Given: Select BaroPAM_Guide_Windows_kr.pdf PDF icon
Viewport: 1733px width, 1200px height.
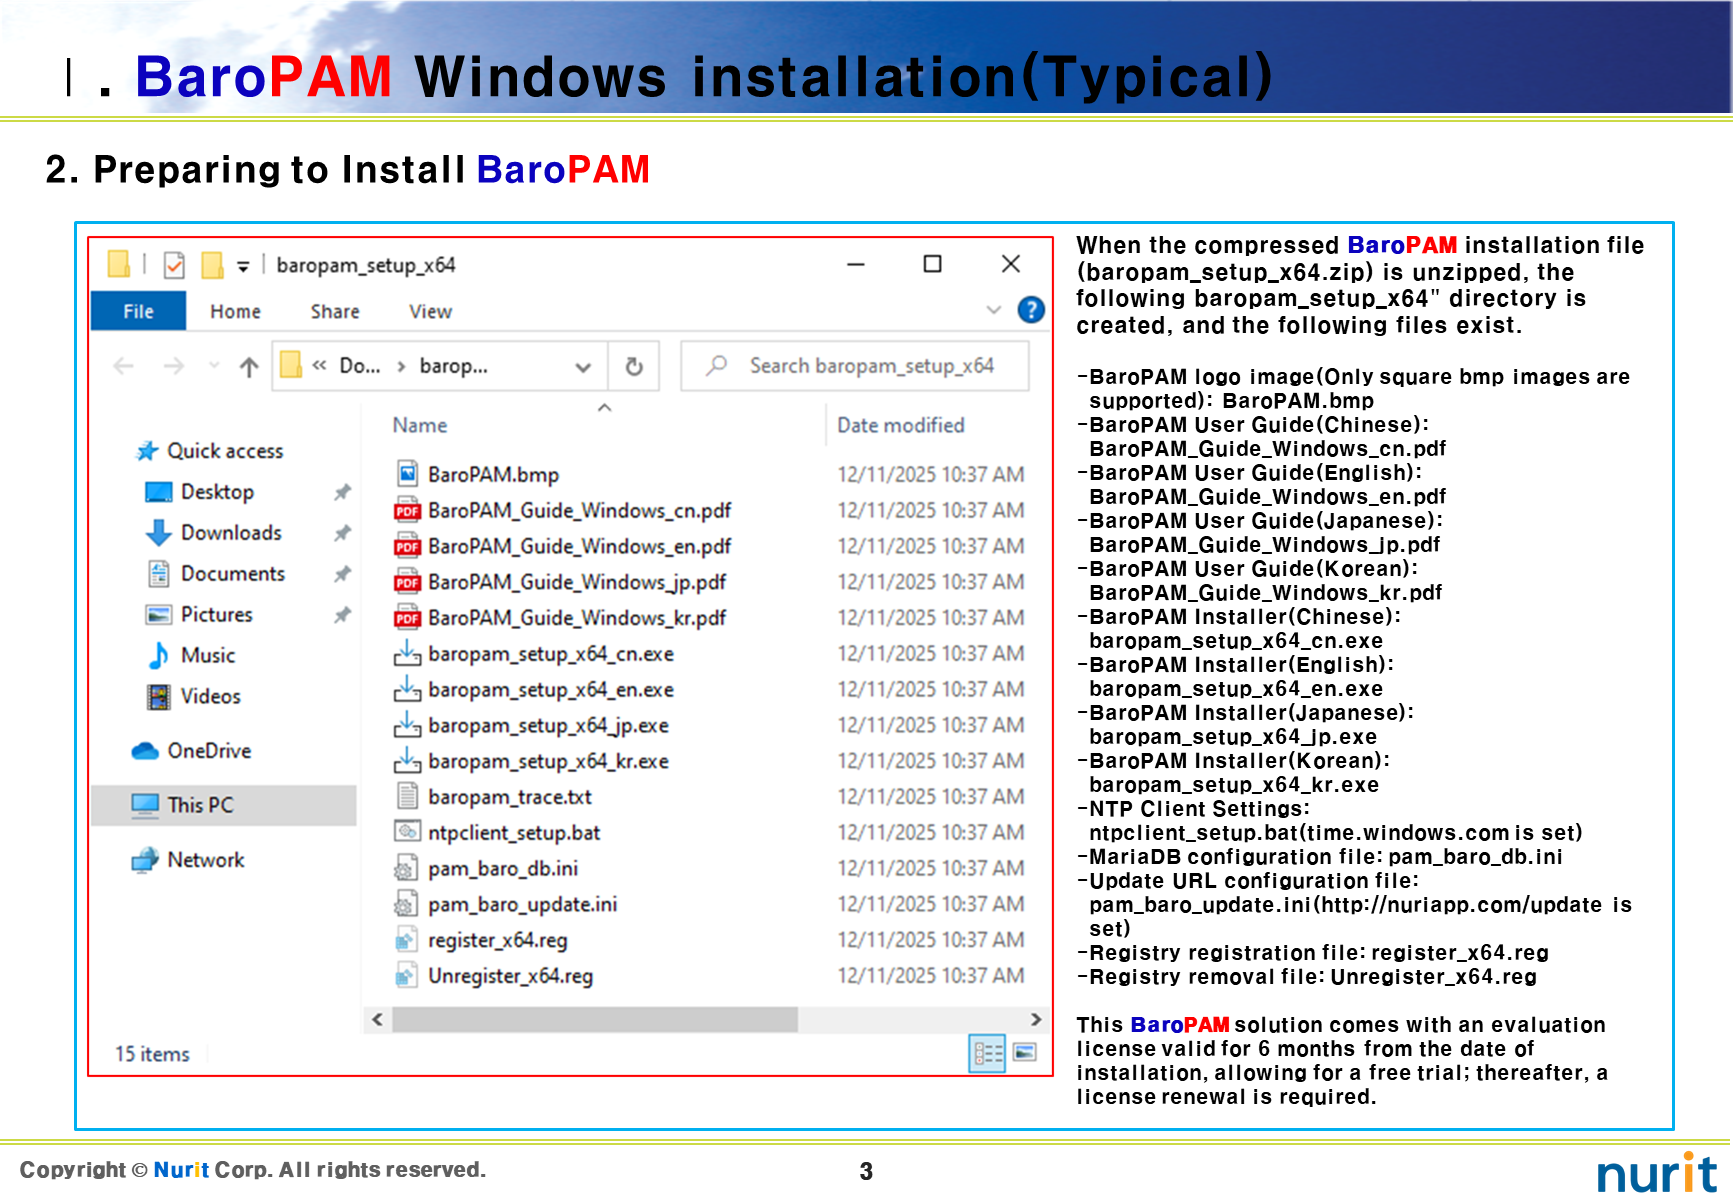Looking at the screenshot, I should [x=407, y=618].
